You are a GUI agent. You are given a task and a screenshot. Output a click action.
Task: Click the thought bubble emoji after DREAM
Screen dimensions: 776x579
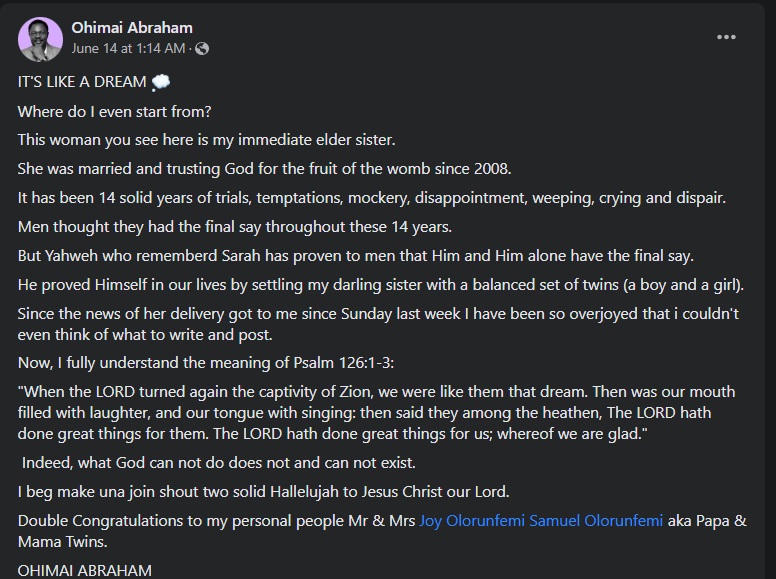pyautogui.click(x=160, y=82)
